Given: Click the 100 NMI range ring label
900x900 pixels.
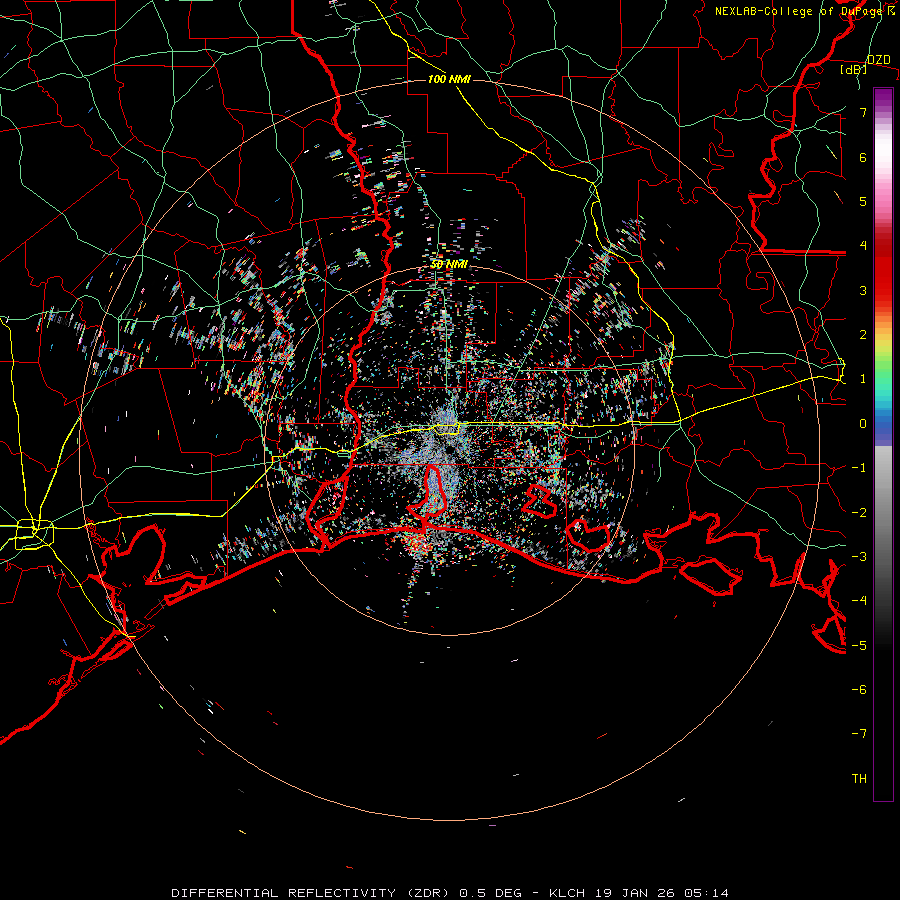Looking at the screenshot, I should [449, 79].
